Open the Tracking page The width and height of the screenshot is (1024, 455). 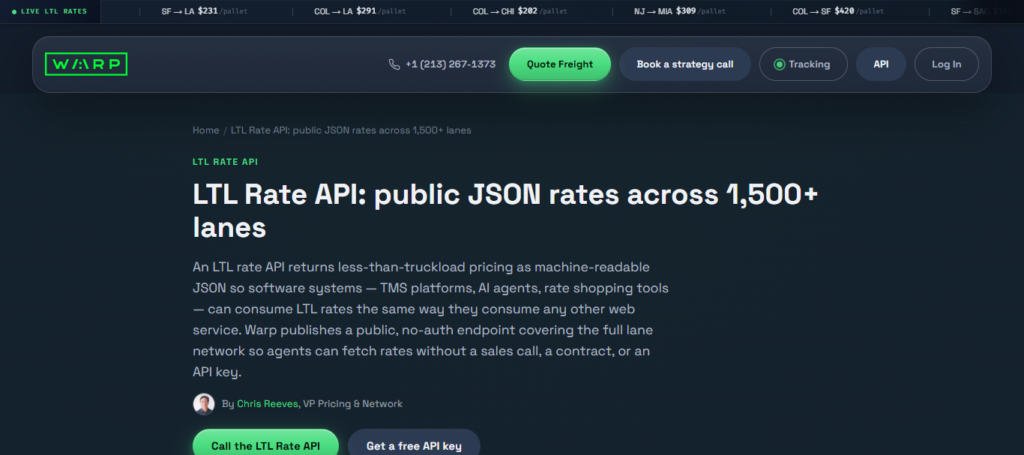pos(803,65)
